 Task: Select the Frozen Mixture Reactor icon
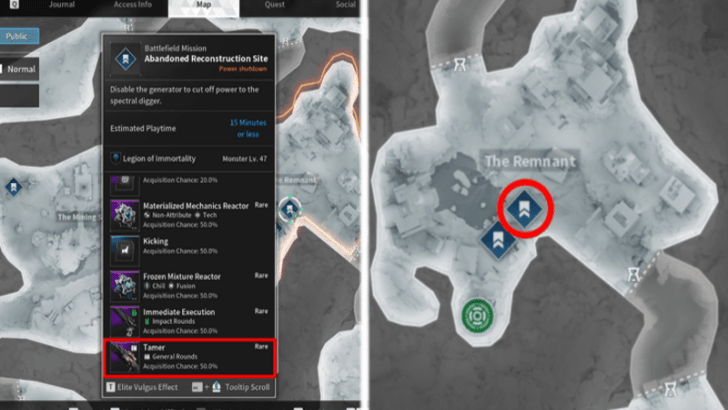125,284
